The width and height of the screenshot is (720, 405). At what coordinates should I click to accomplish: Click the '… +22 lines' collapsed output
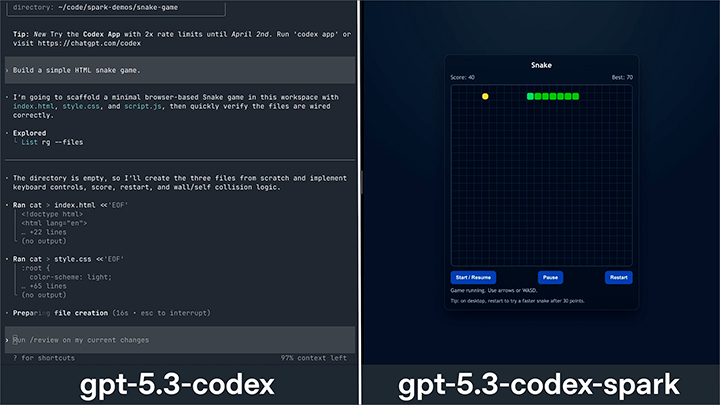(44, 232)
